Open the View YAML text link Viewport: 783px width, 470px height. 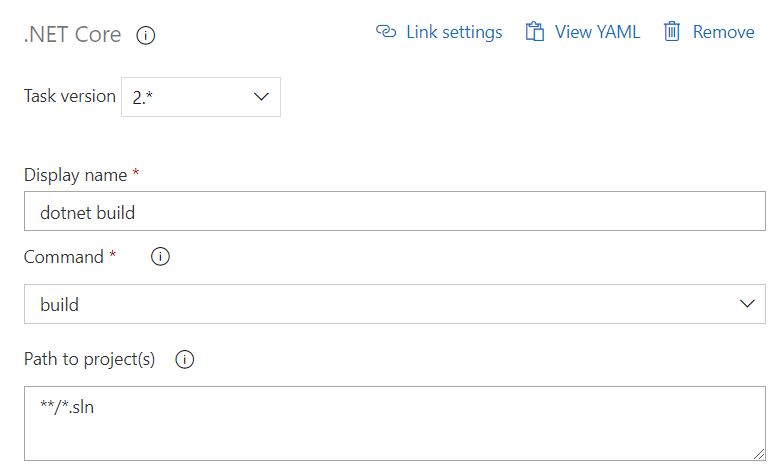tap(597, 32)
